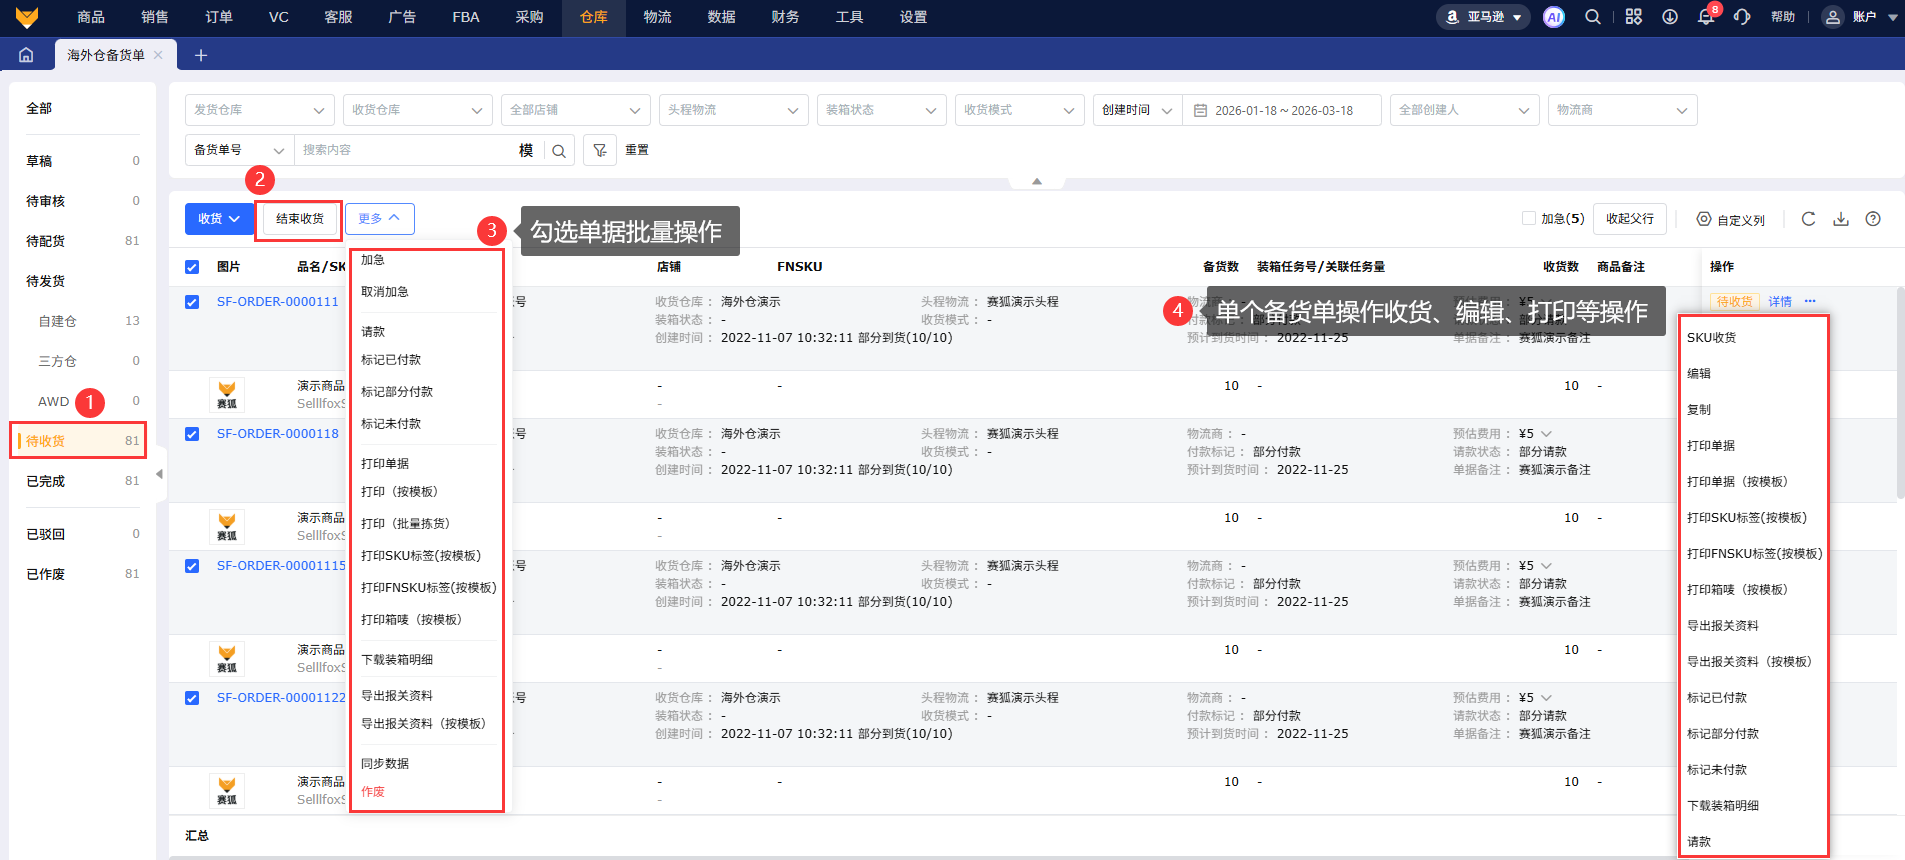Open the AI assistant icon

click(1553, 17)
